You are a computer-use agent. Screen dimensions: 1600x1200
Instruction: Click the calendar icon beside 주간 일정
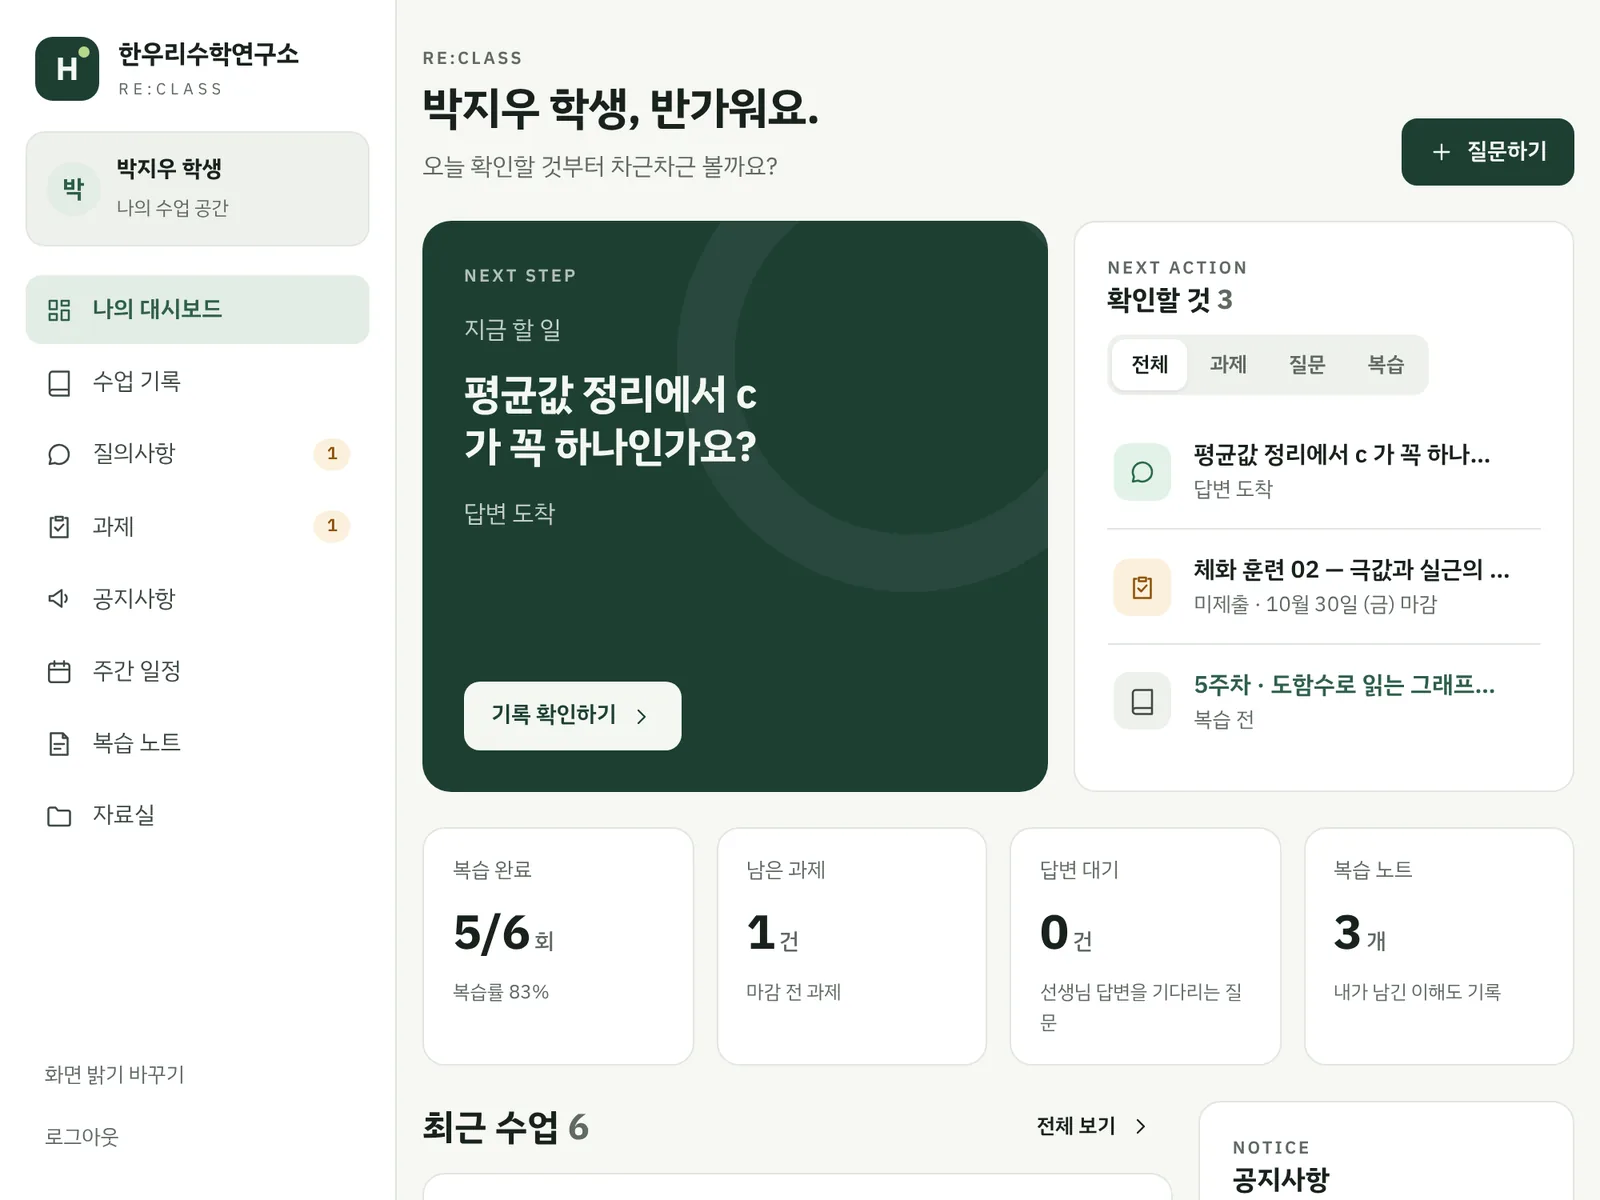(59, 671)
